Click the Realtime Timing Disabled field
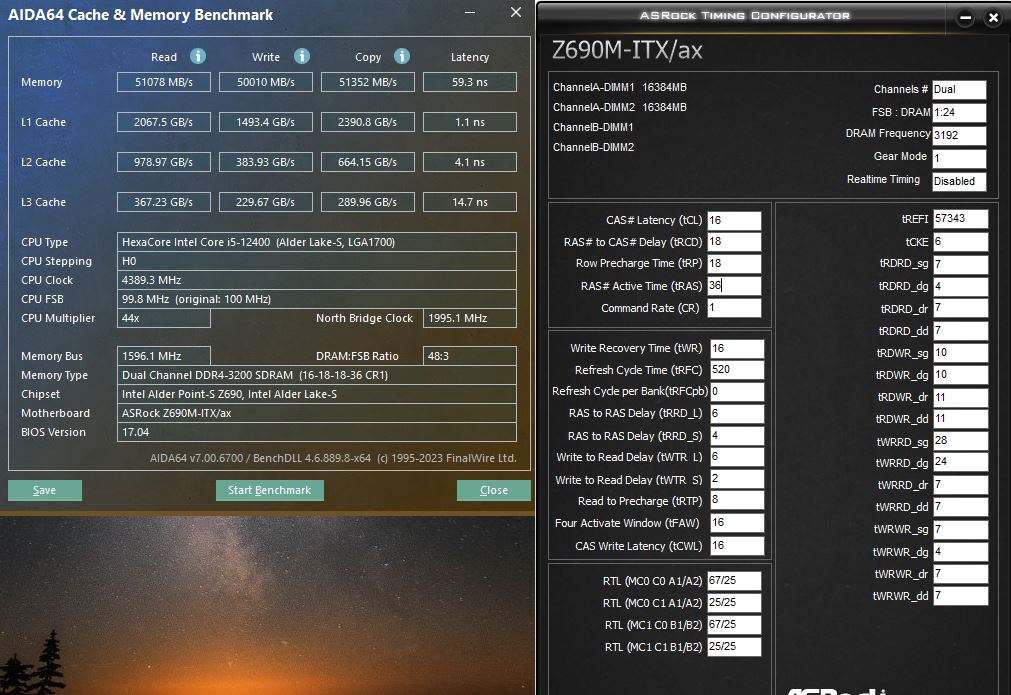 point(959,181)
